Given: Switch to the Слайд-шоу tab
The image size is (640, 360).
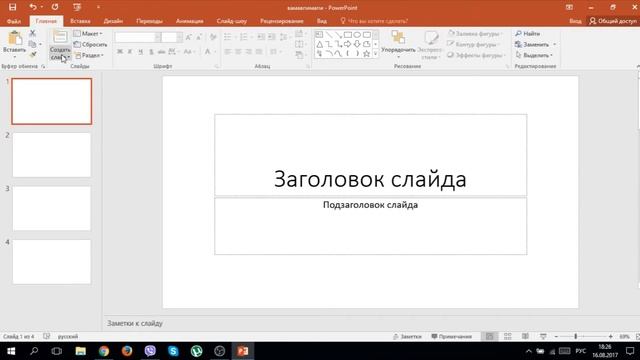Looking at the screenshot, I should 231,21.
